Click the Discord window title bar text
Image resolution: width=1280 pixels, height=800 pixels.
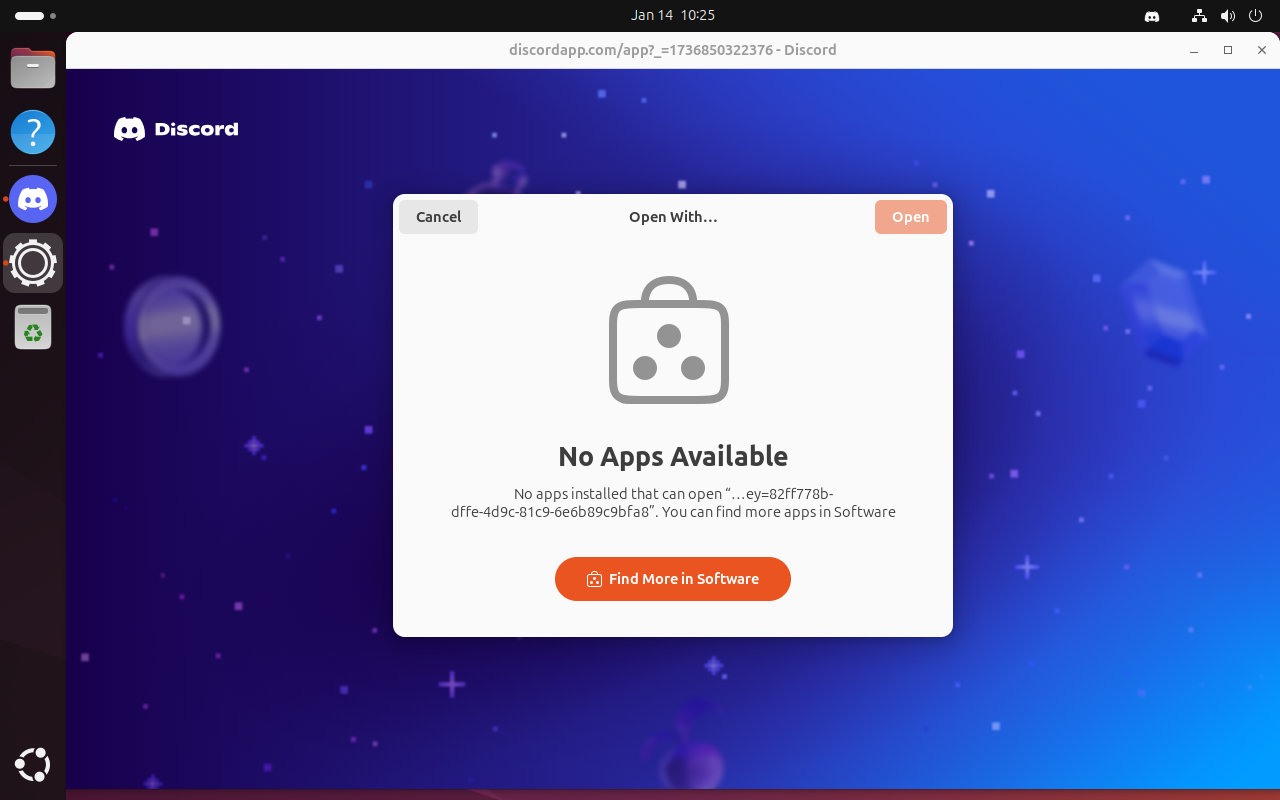click(673, 50)
